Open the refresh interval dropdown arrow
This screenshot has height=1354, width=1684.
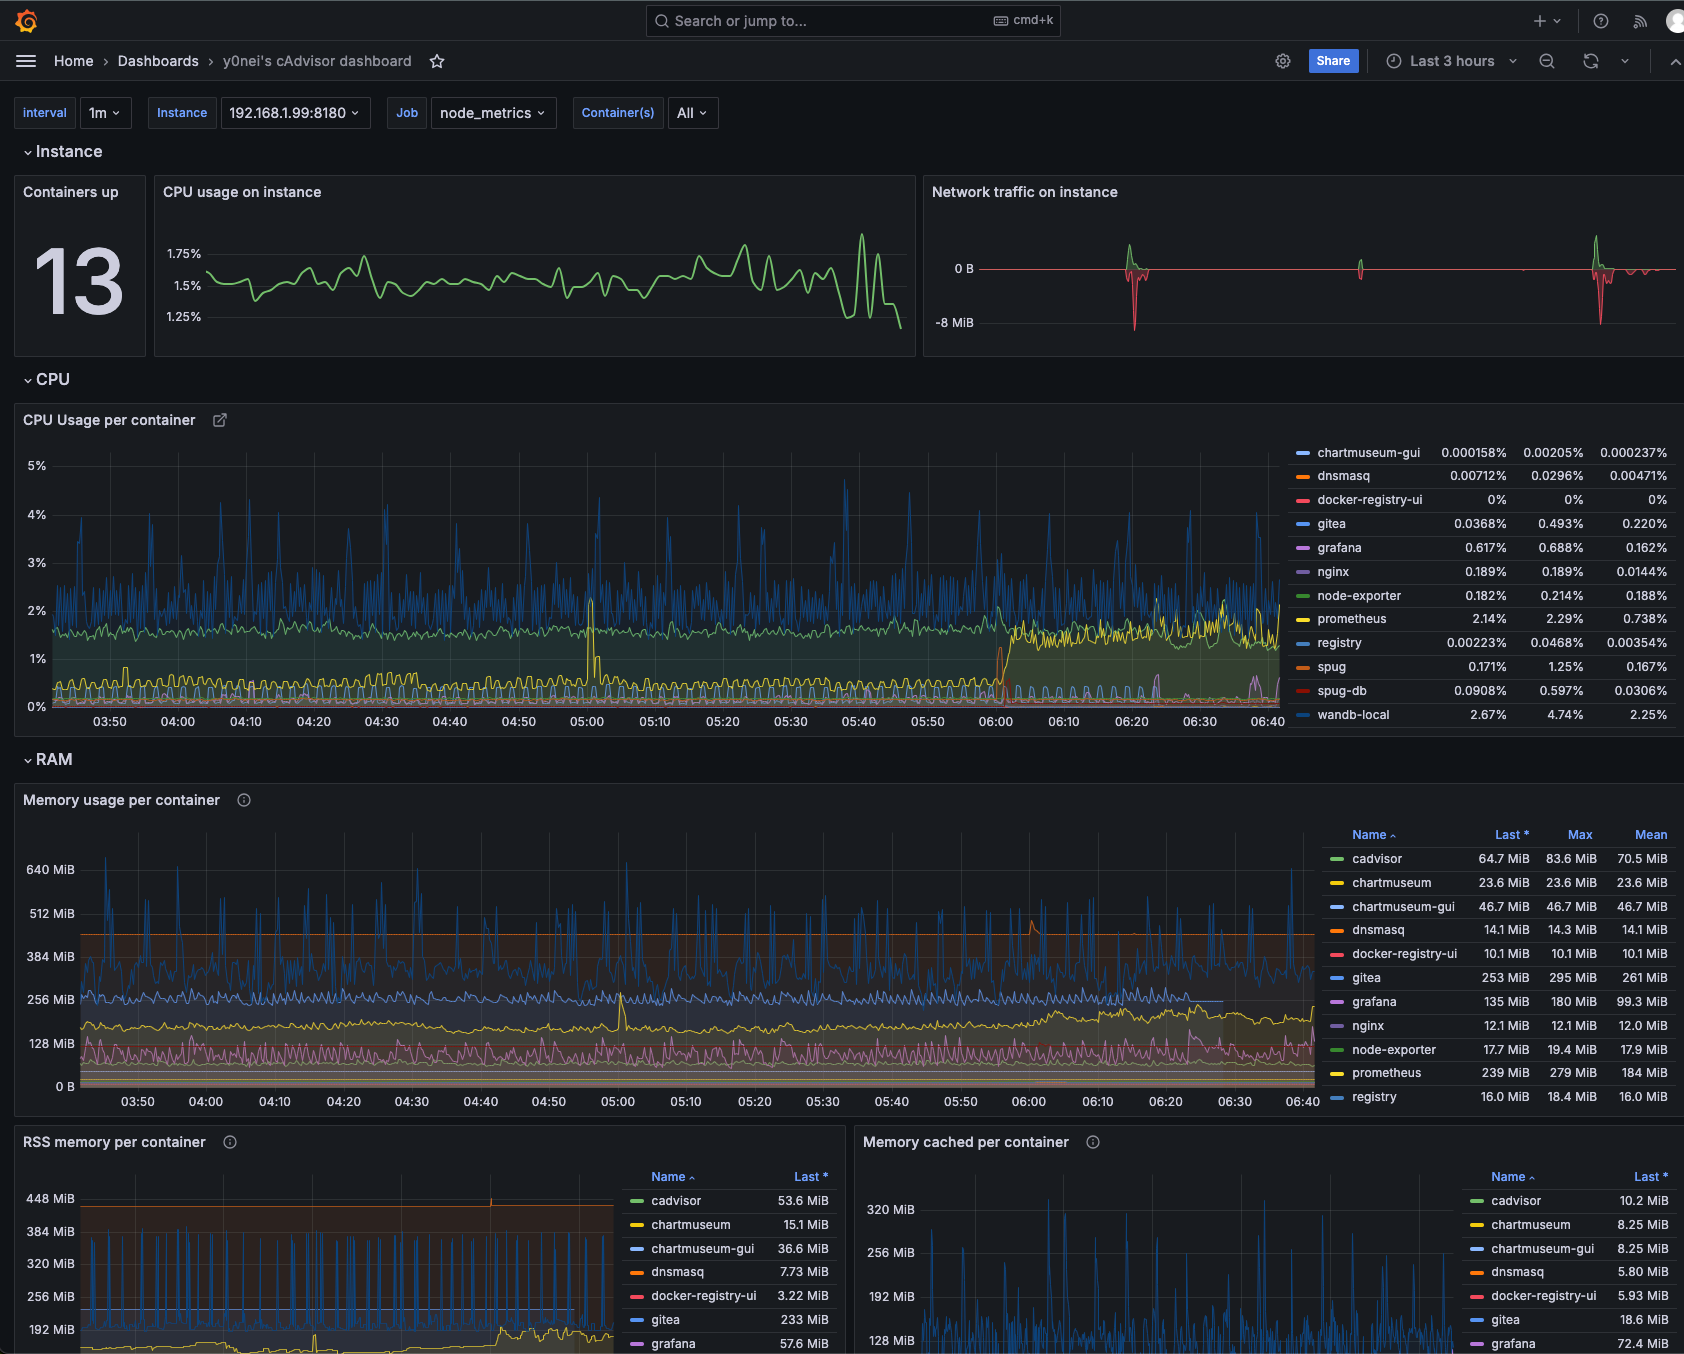tap(1625, 61)
